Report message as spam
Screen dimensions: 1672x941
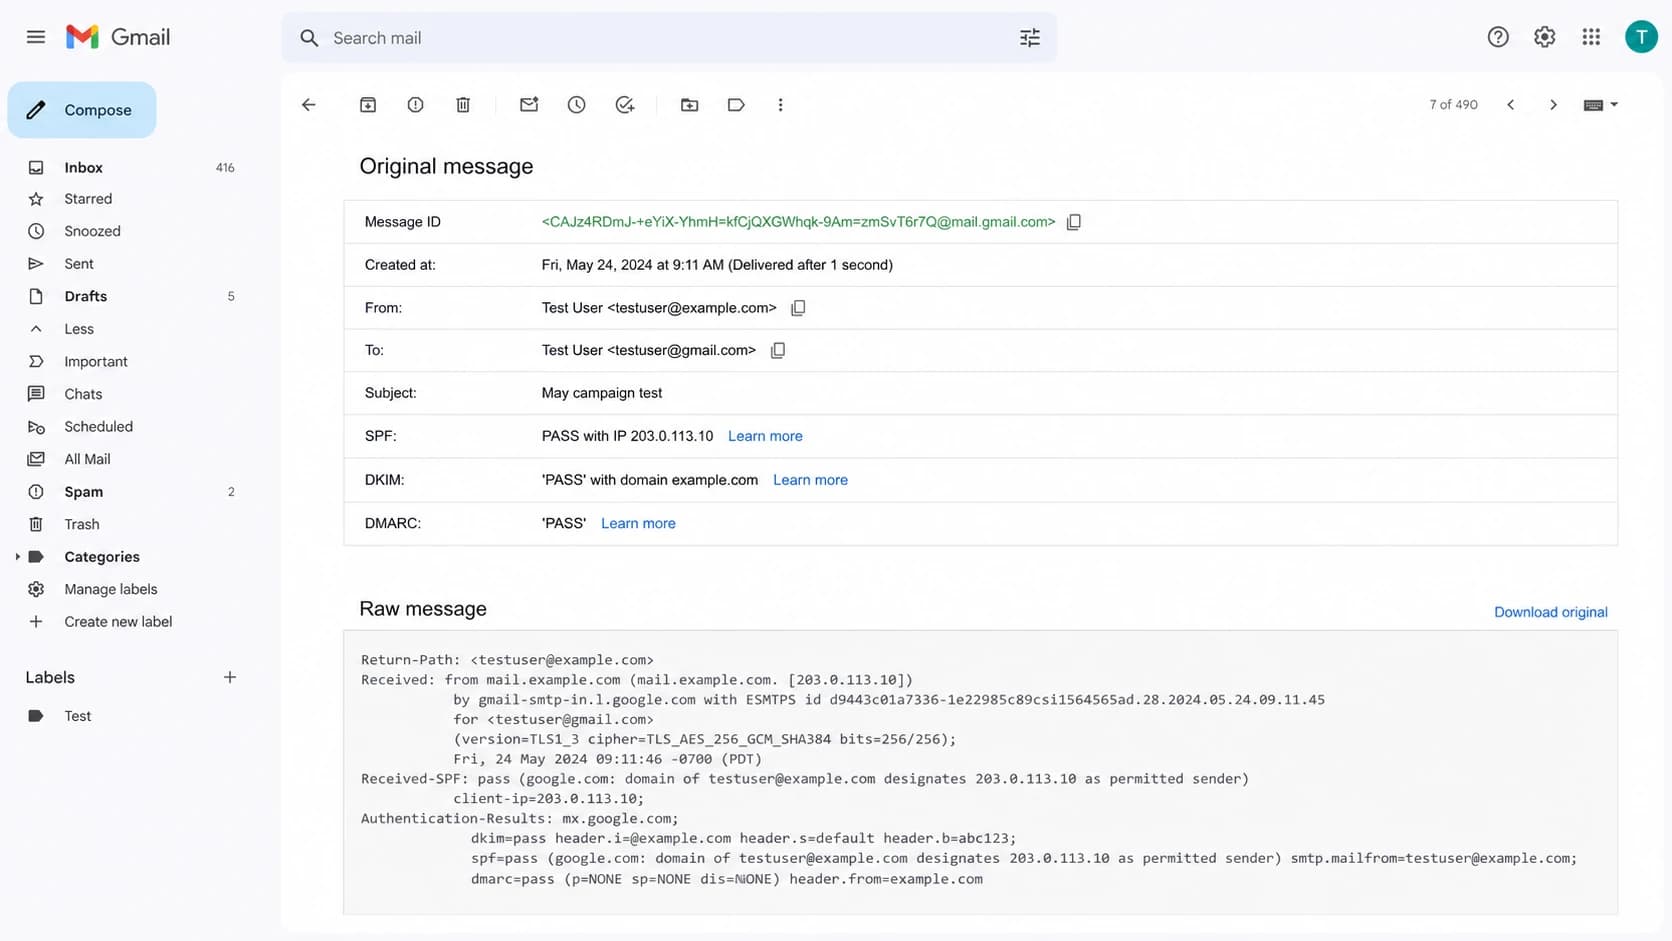point(415,105)
